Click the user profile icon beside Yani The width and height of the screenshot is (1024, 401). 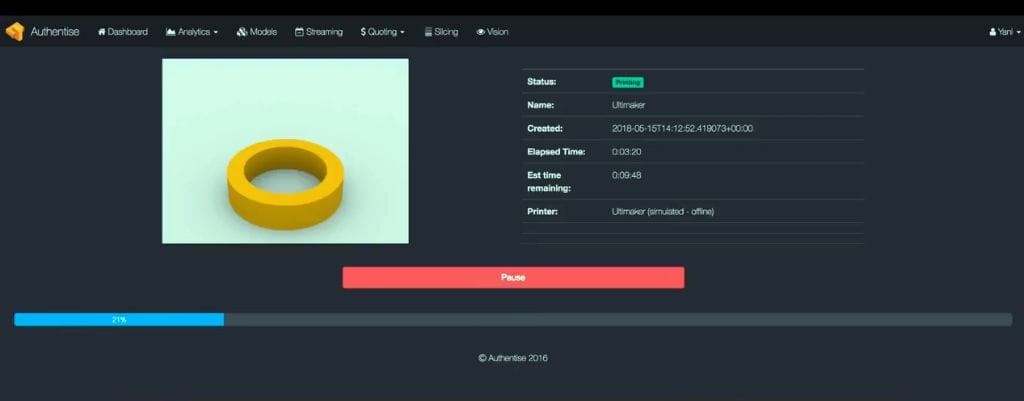coord(992,32)
